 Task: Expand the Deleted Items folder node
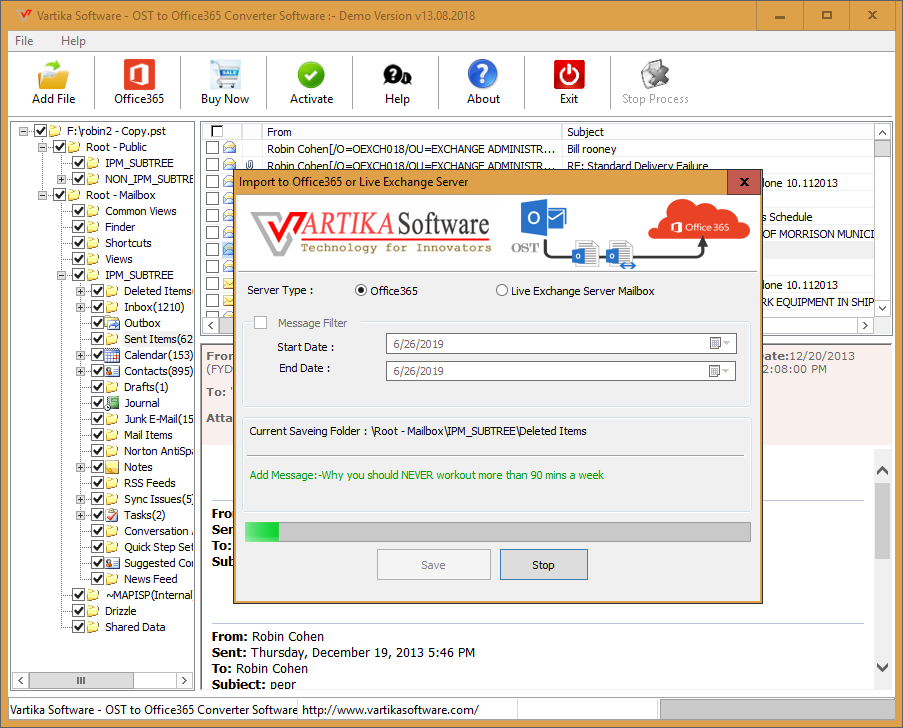tap(81, 291)
